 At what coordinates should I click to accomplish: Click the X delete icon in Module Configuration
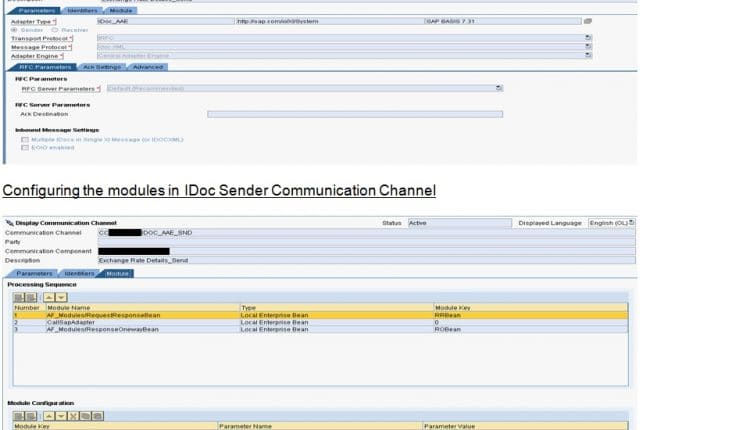tap(73, 416)
